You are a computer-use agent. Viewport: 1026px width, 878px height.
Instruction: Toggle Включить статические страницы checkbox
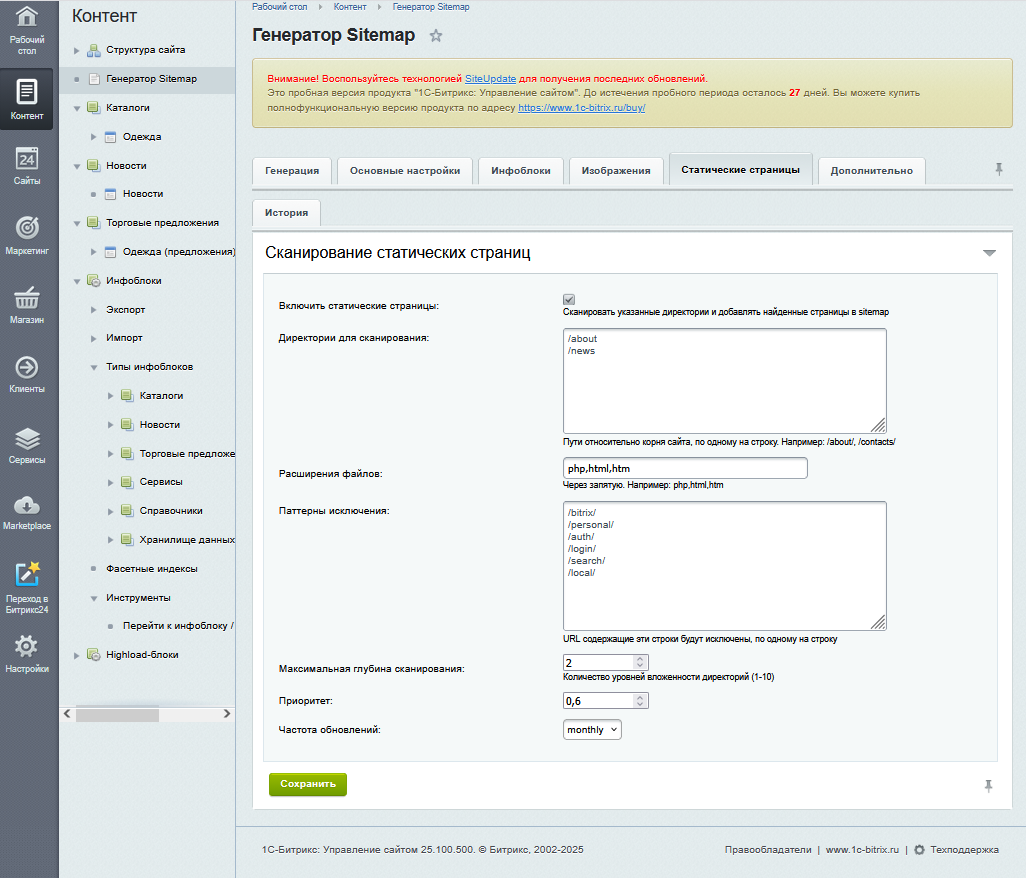(569, 299)
